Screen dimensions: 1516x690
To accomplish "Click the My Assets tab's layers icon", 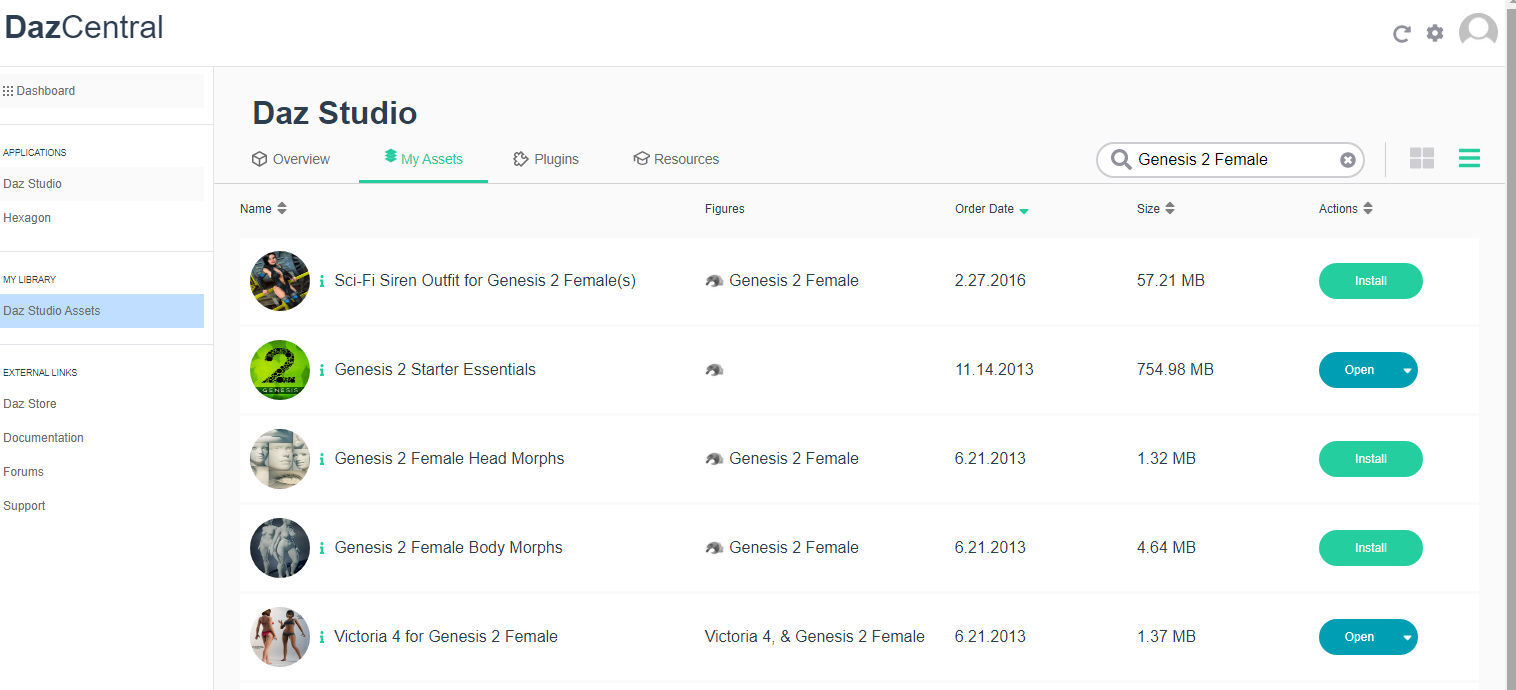I will click(x=390, y=157).
